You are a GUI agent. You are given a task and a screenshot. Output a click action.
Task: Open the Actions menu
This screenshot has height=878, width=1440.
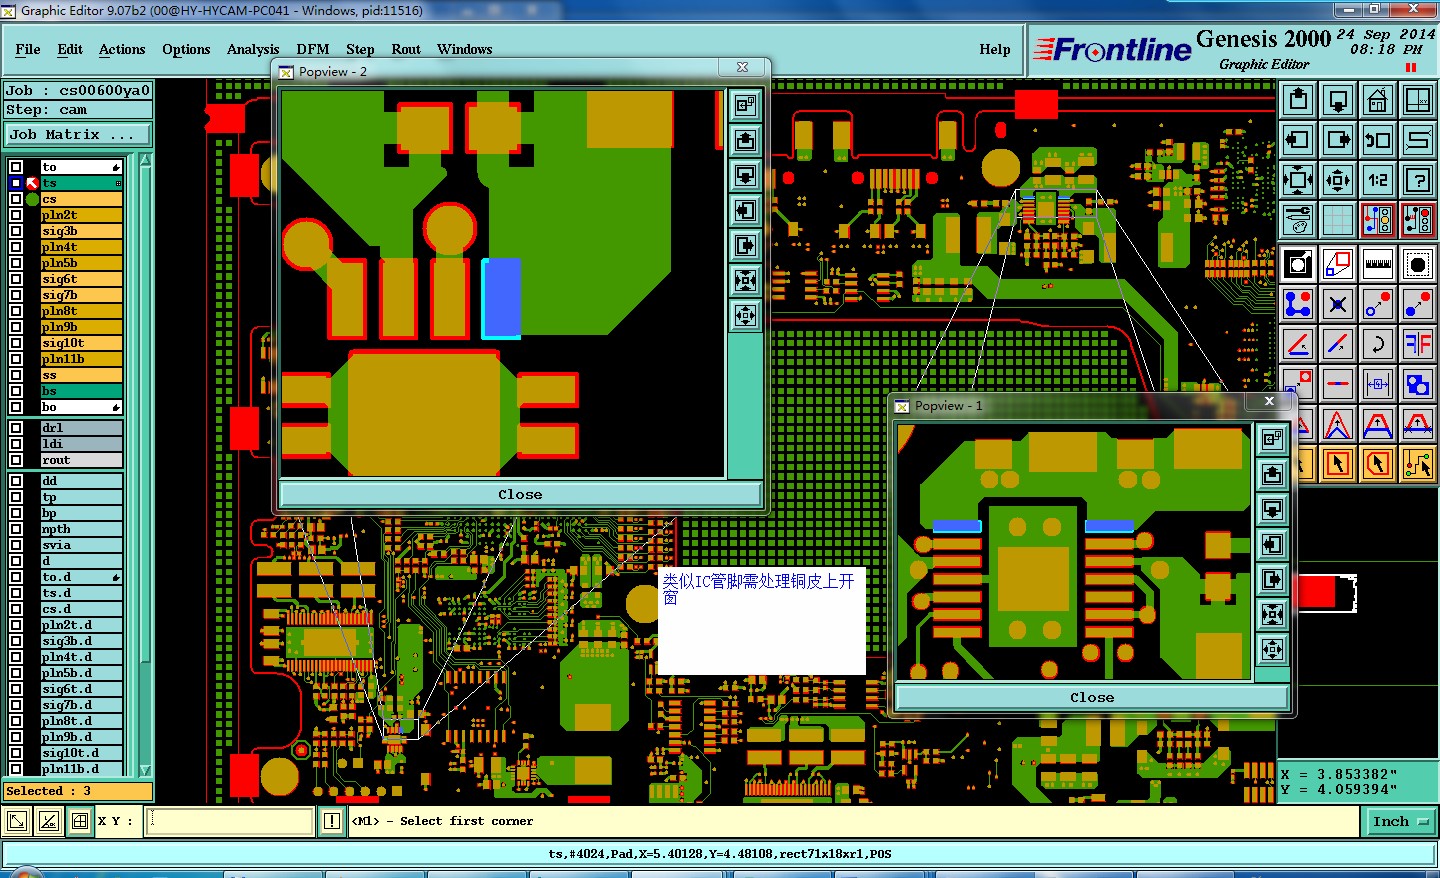[x=122, y=49]
